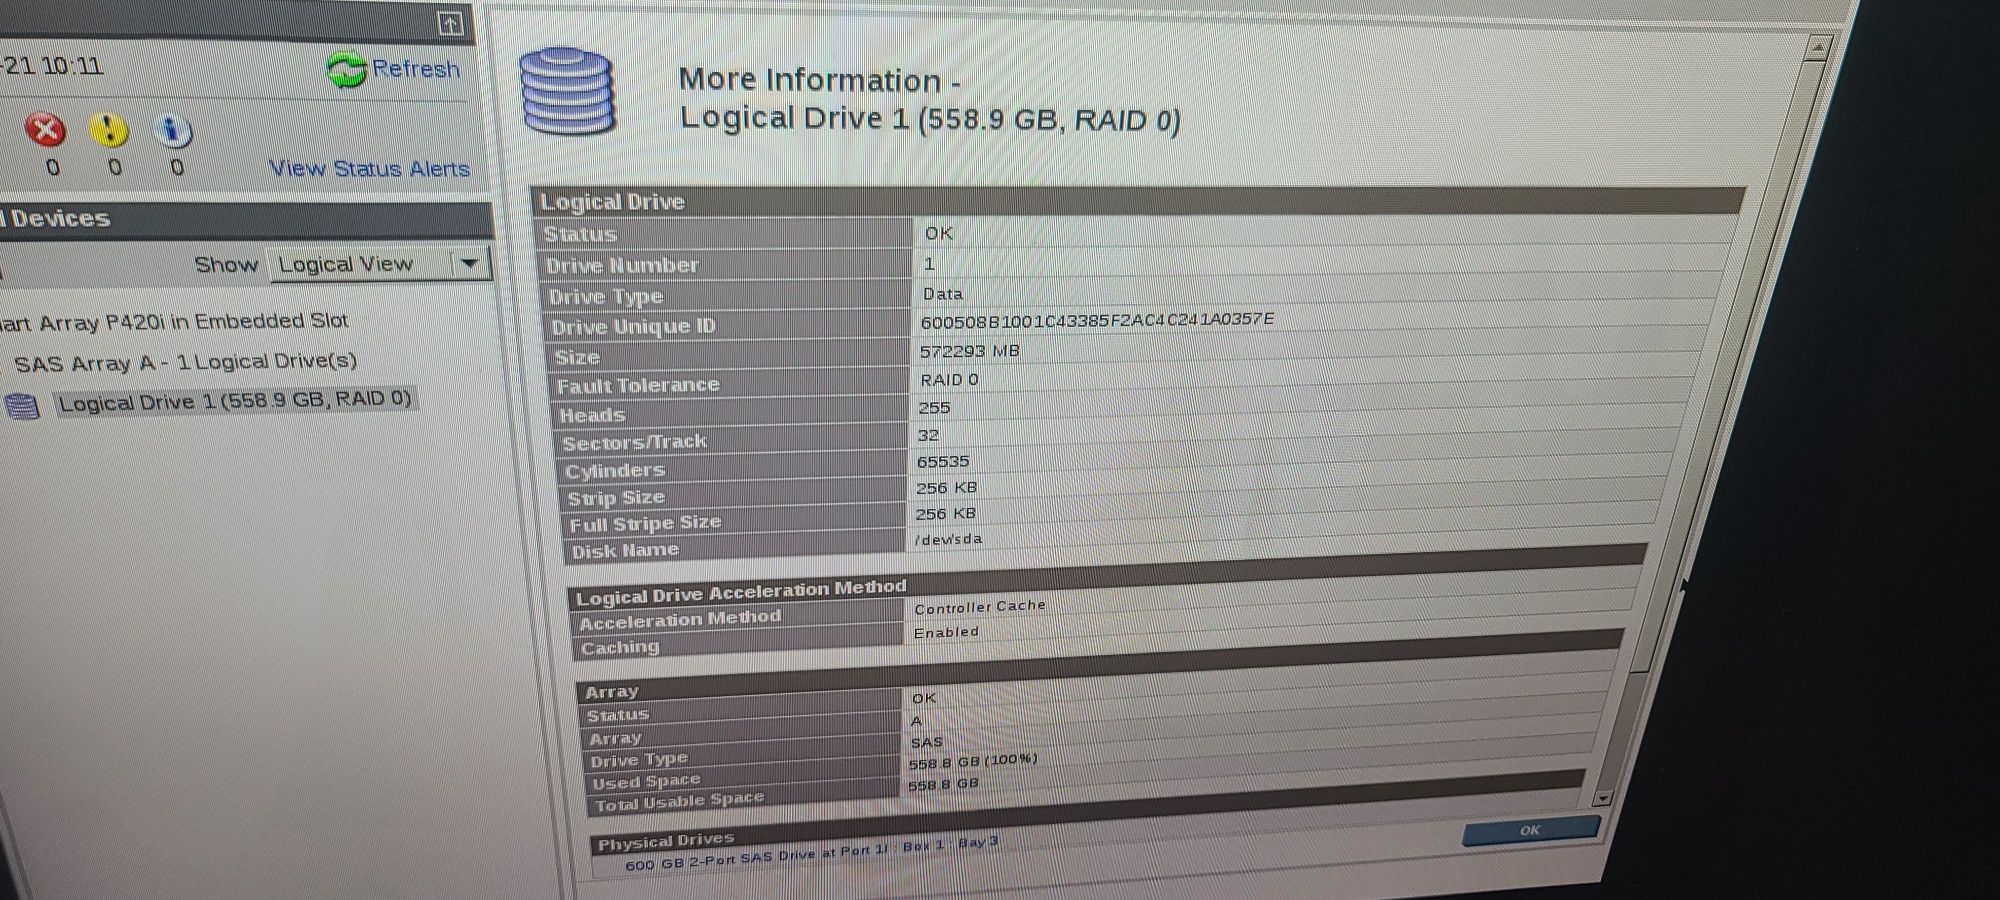2000x900 pixels.
Task: Click the blue informational alerts icon
Action: (x=173, y=130)
